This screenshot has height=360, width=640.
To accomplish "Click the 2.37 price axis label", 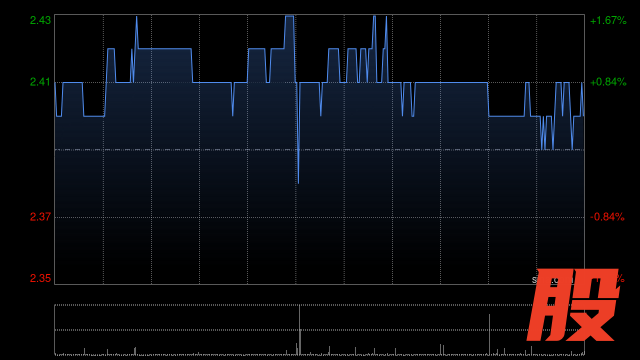I will coord(40,217).
